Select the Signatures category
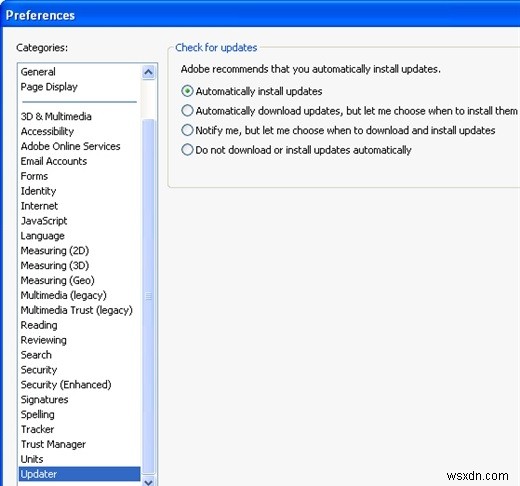The image size is (520, 486). [x=44, y=399]
